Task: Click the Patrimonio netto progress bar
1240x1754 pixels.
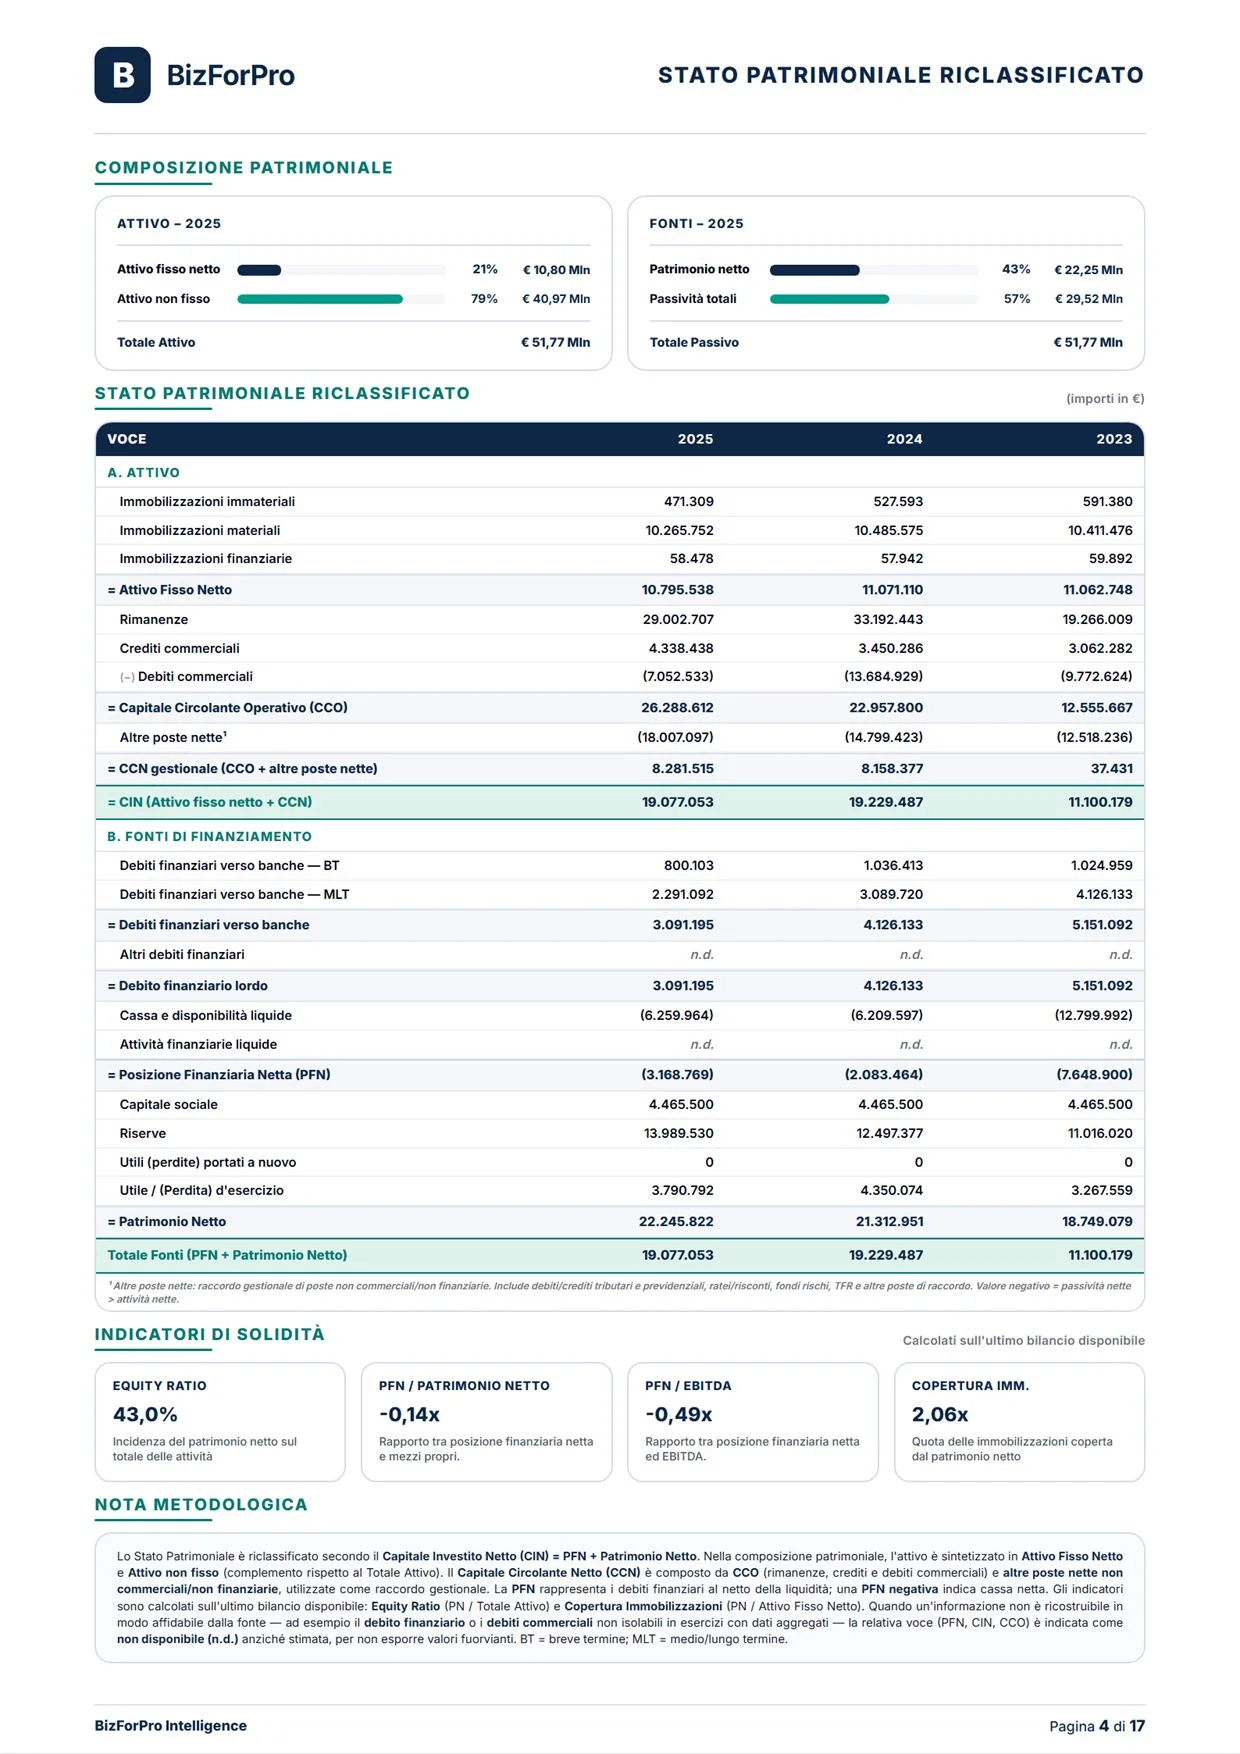Action: 873,270
